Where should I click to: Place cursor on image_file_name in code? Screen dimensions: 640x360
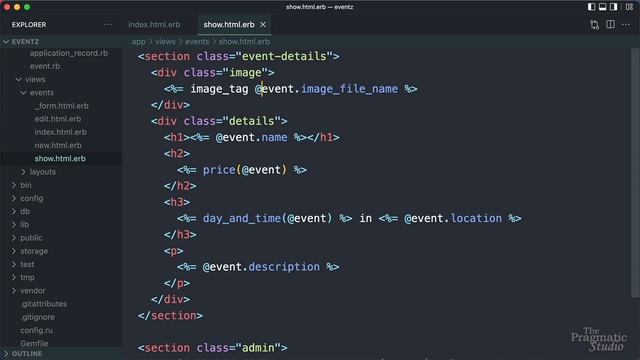click(x=349, y=89)
